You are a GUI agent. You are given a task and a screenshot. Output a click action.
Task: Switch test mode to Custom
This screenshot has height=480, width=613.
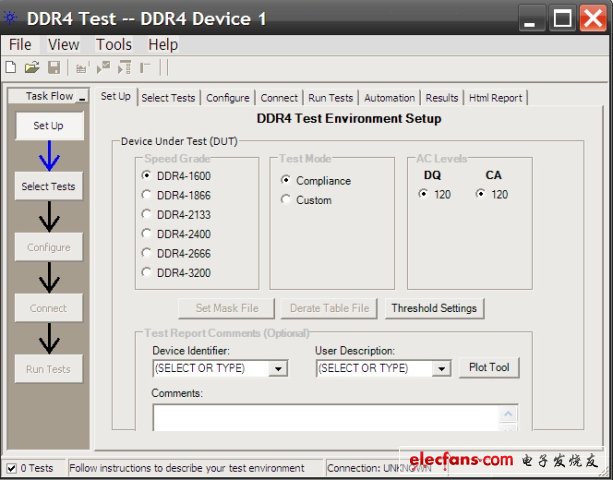tap(286, 200)
